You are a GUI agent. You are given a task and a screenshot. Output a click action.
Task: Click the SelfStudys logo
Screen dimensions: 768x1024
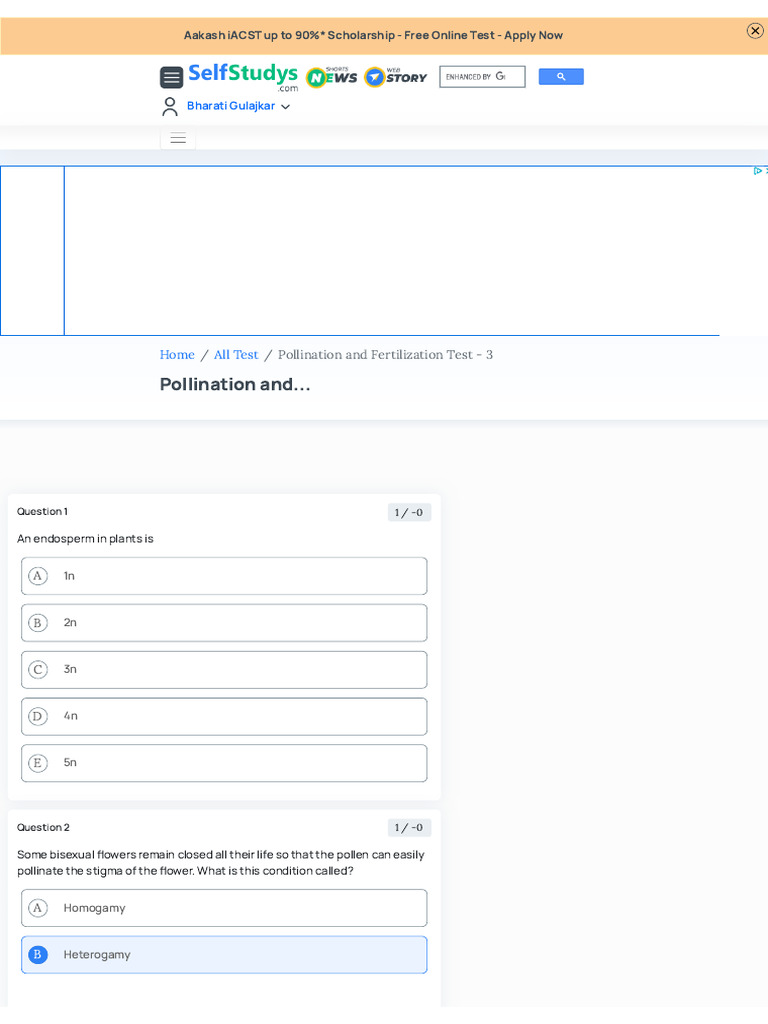[x=243, y=76]
